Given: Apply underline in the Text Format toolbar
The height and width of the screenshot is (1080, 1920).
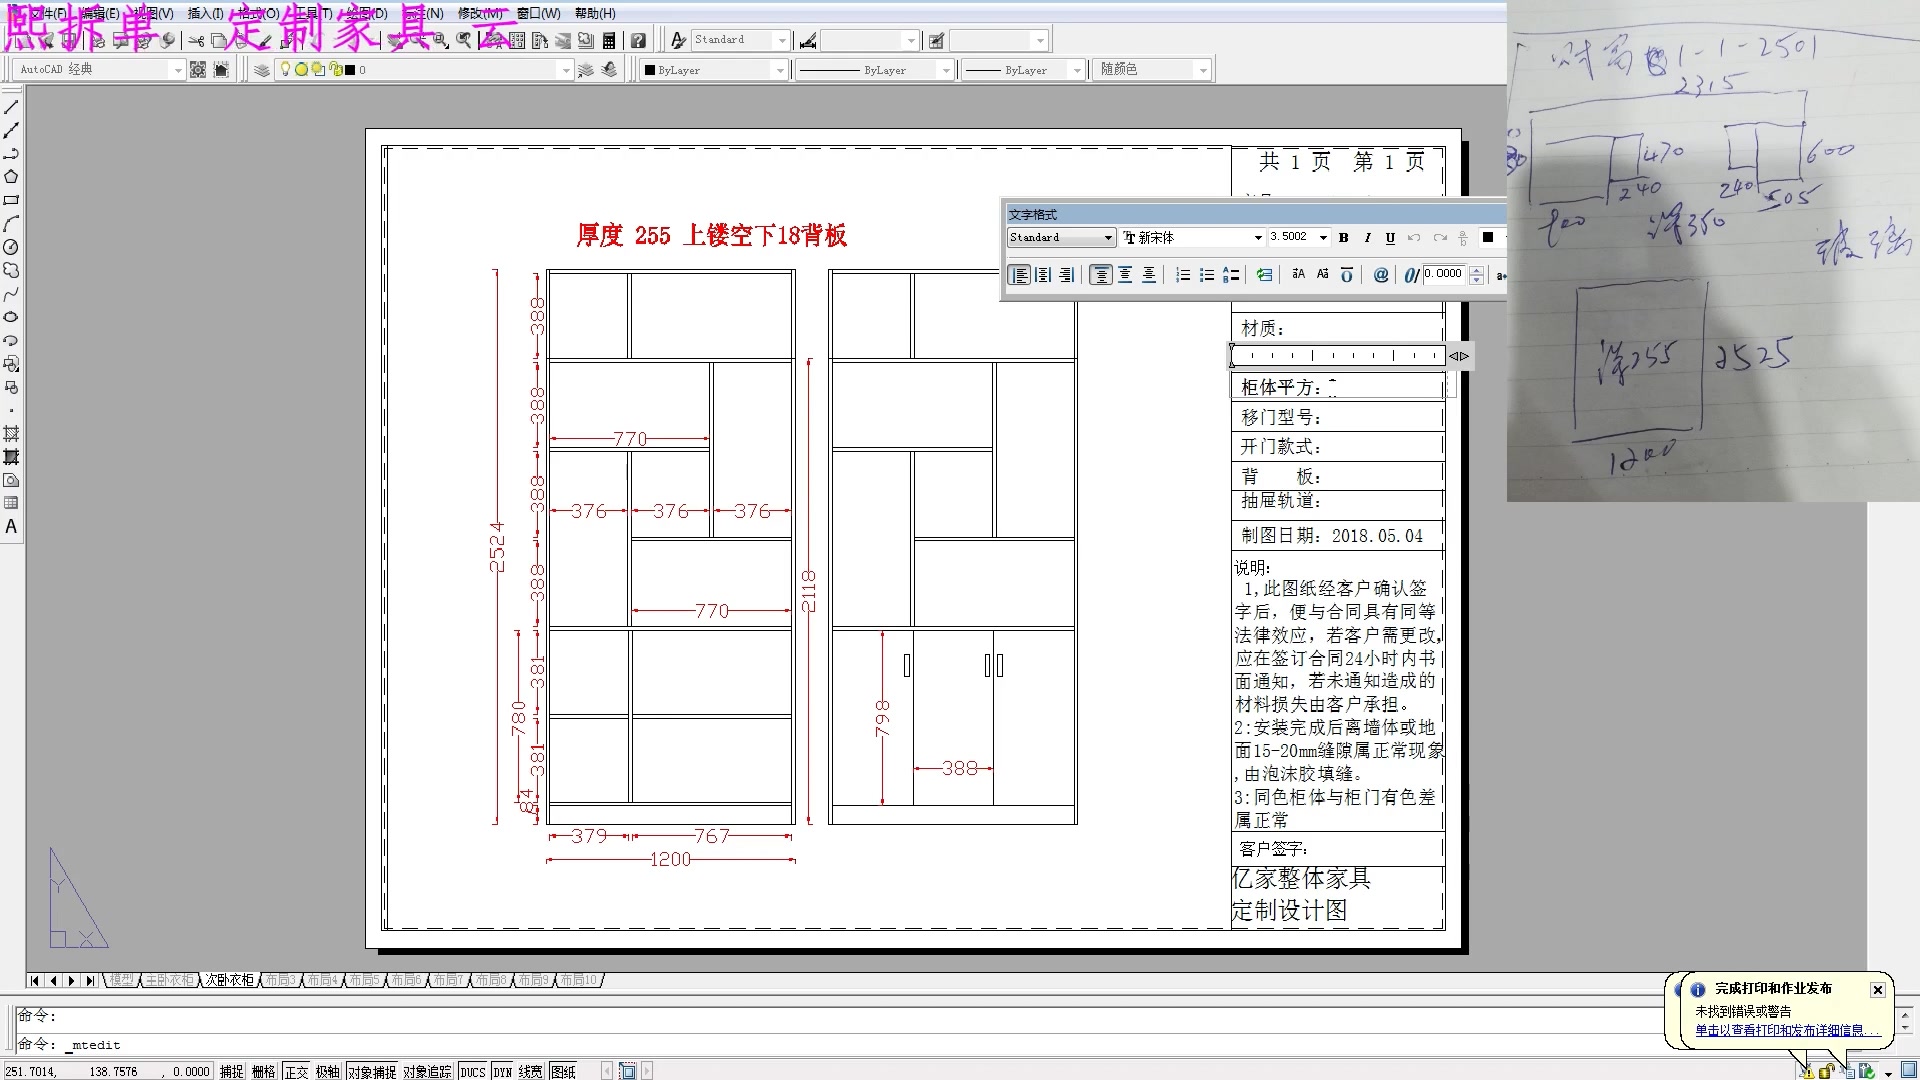Looking at the screenshot, I should coord(1390,237).
